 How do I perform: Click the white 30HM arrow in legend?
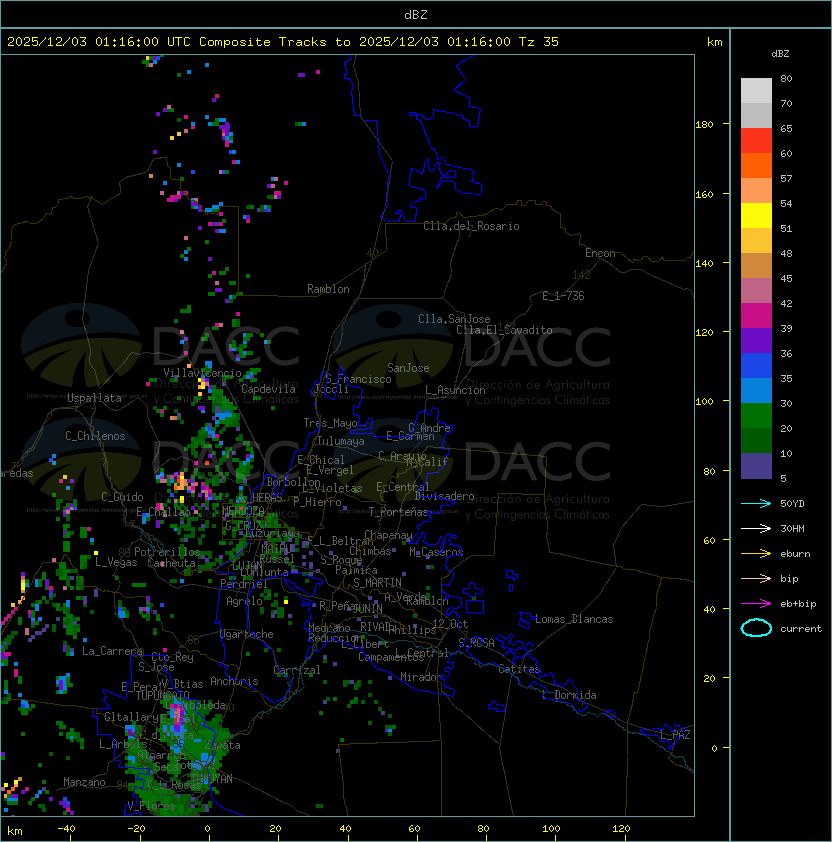click(756, 529)
